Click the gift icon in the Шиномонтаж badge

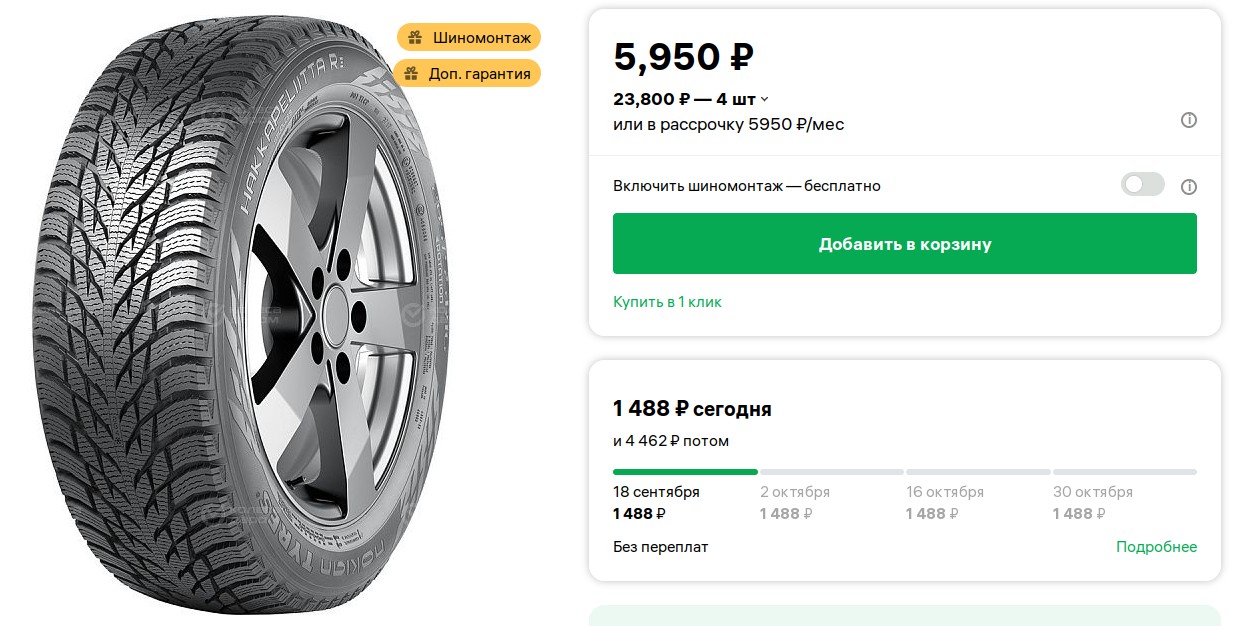coord(415,38)
